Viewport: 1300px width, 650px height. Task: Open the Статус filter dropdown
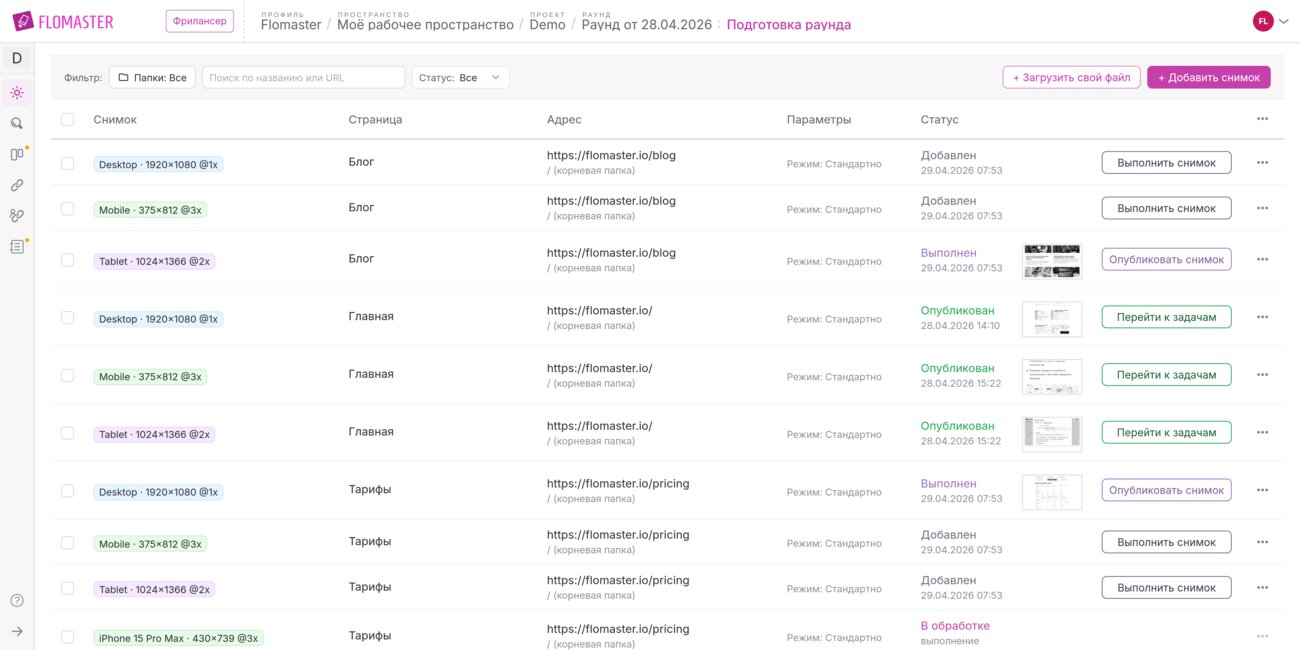[461, 77]
